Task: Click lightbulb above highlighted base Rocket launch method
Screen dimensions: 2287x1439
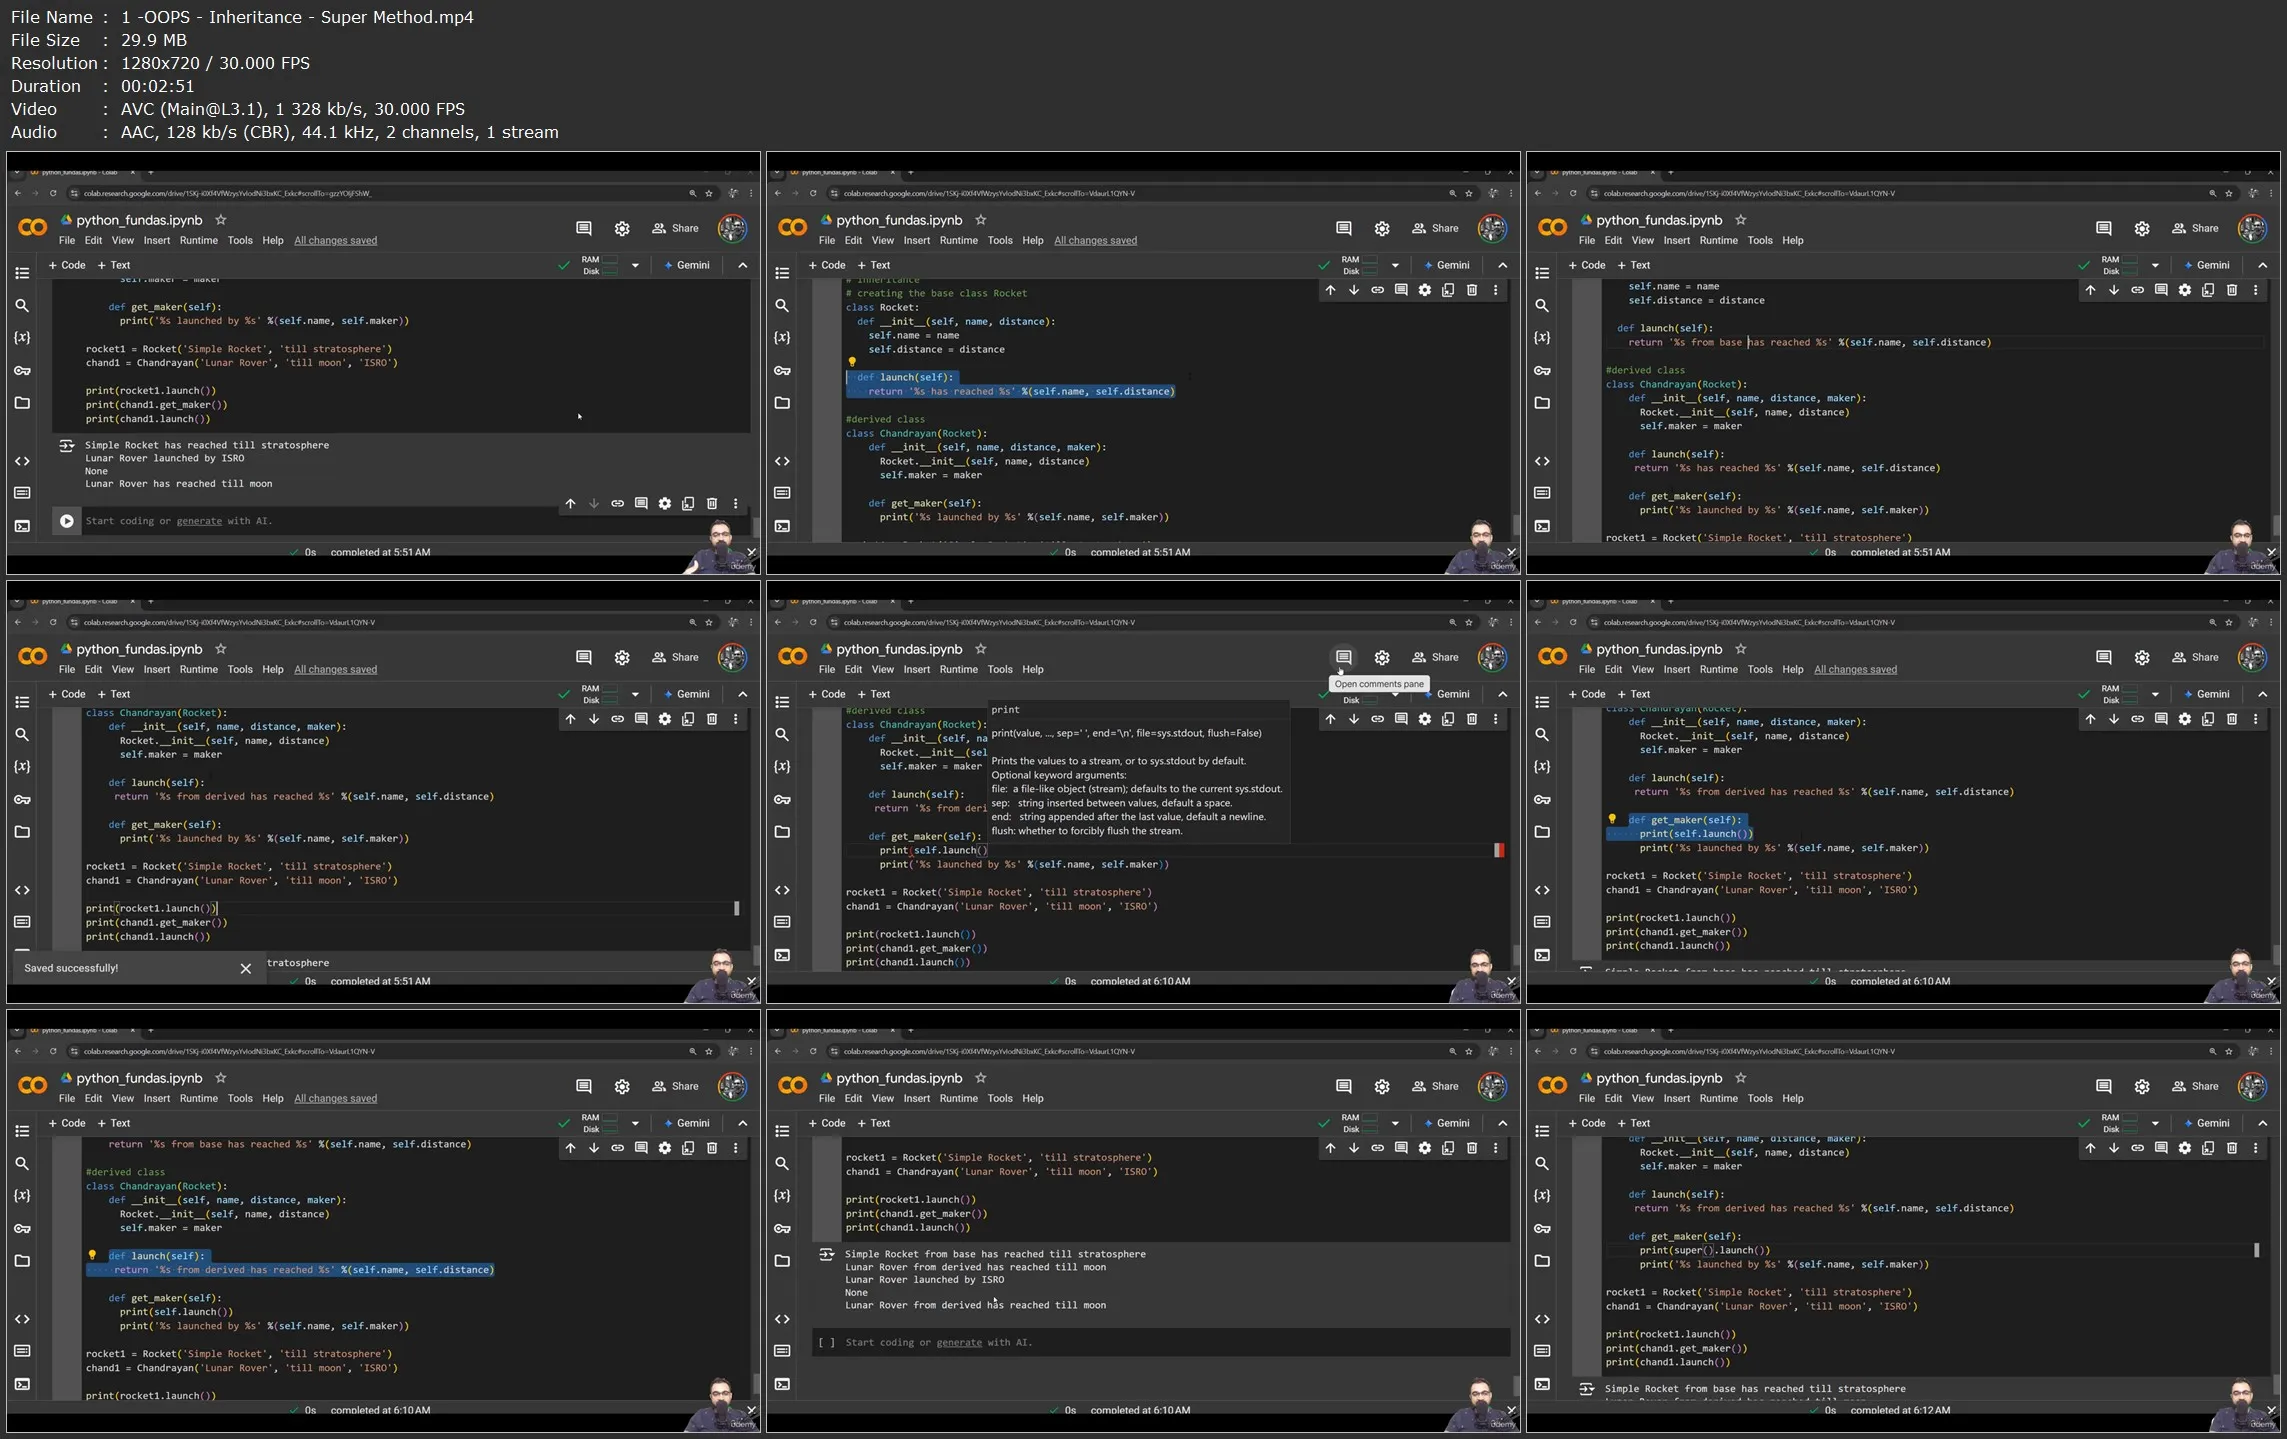Action: [852, 362]
